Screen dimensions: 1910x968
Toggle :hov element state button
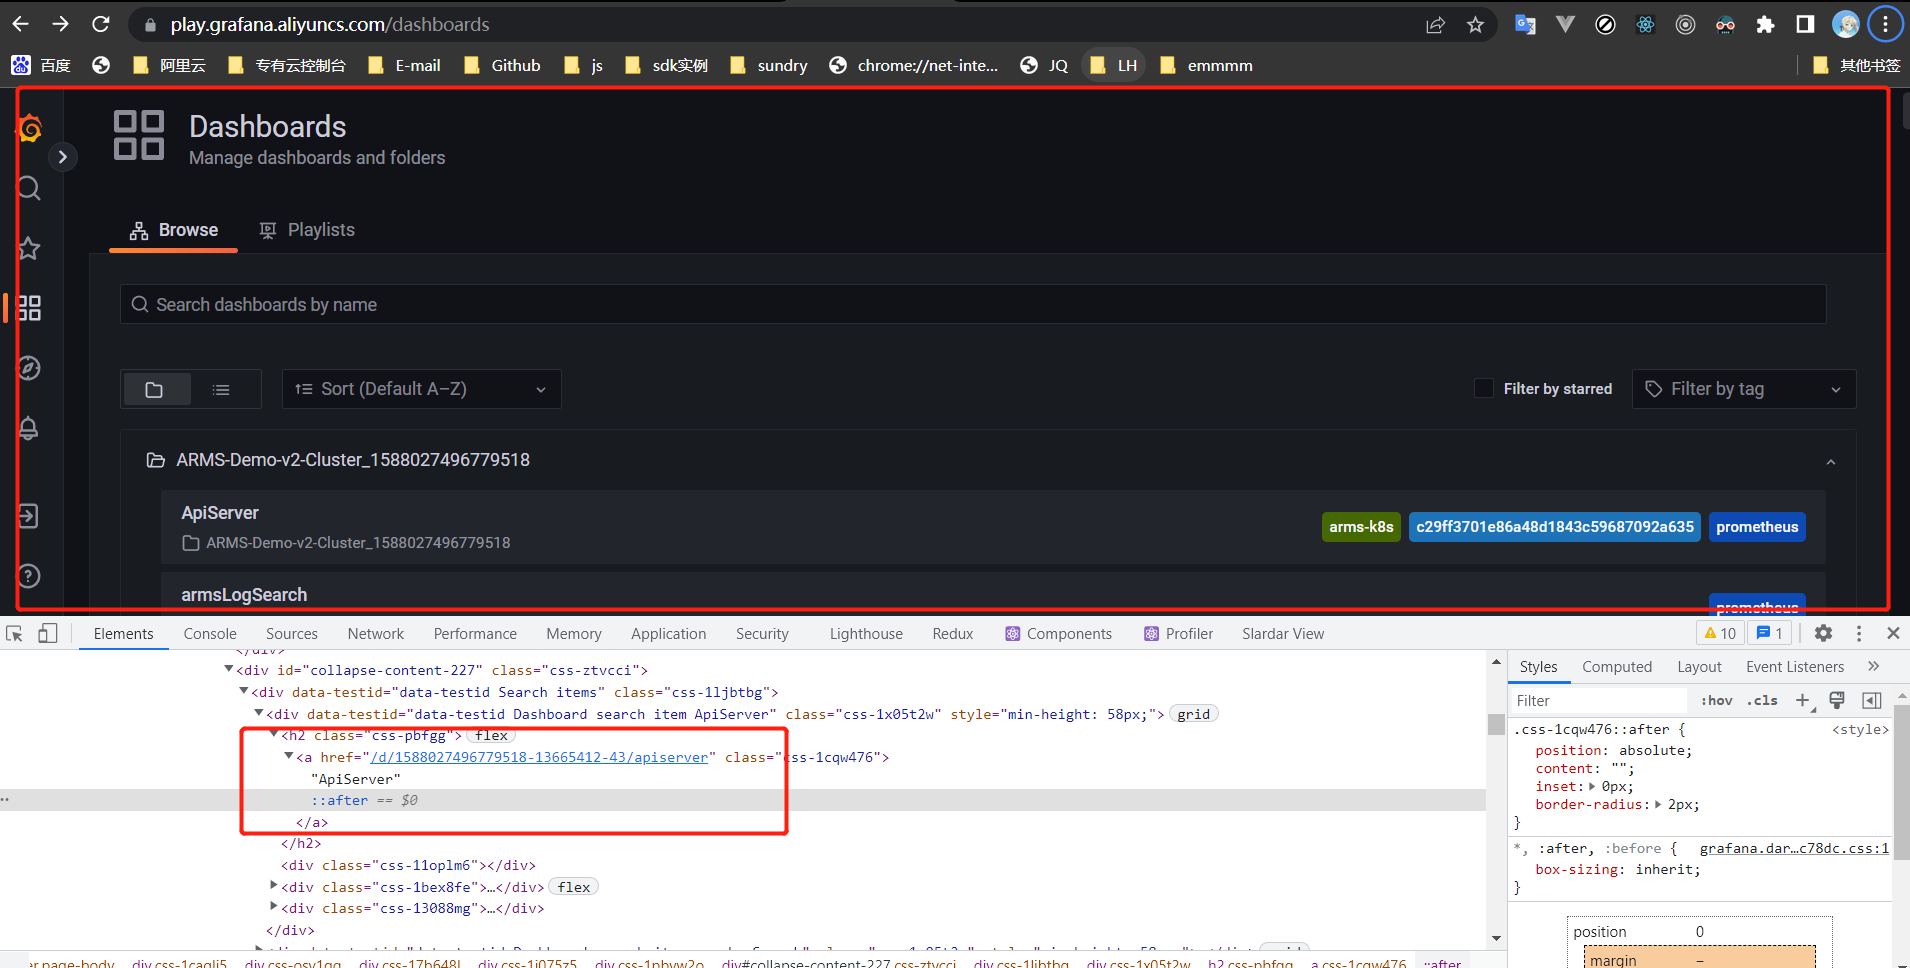tap(1716, 701)
